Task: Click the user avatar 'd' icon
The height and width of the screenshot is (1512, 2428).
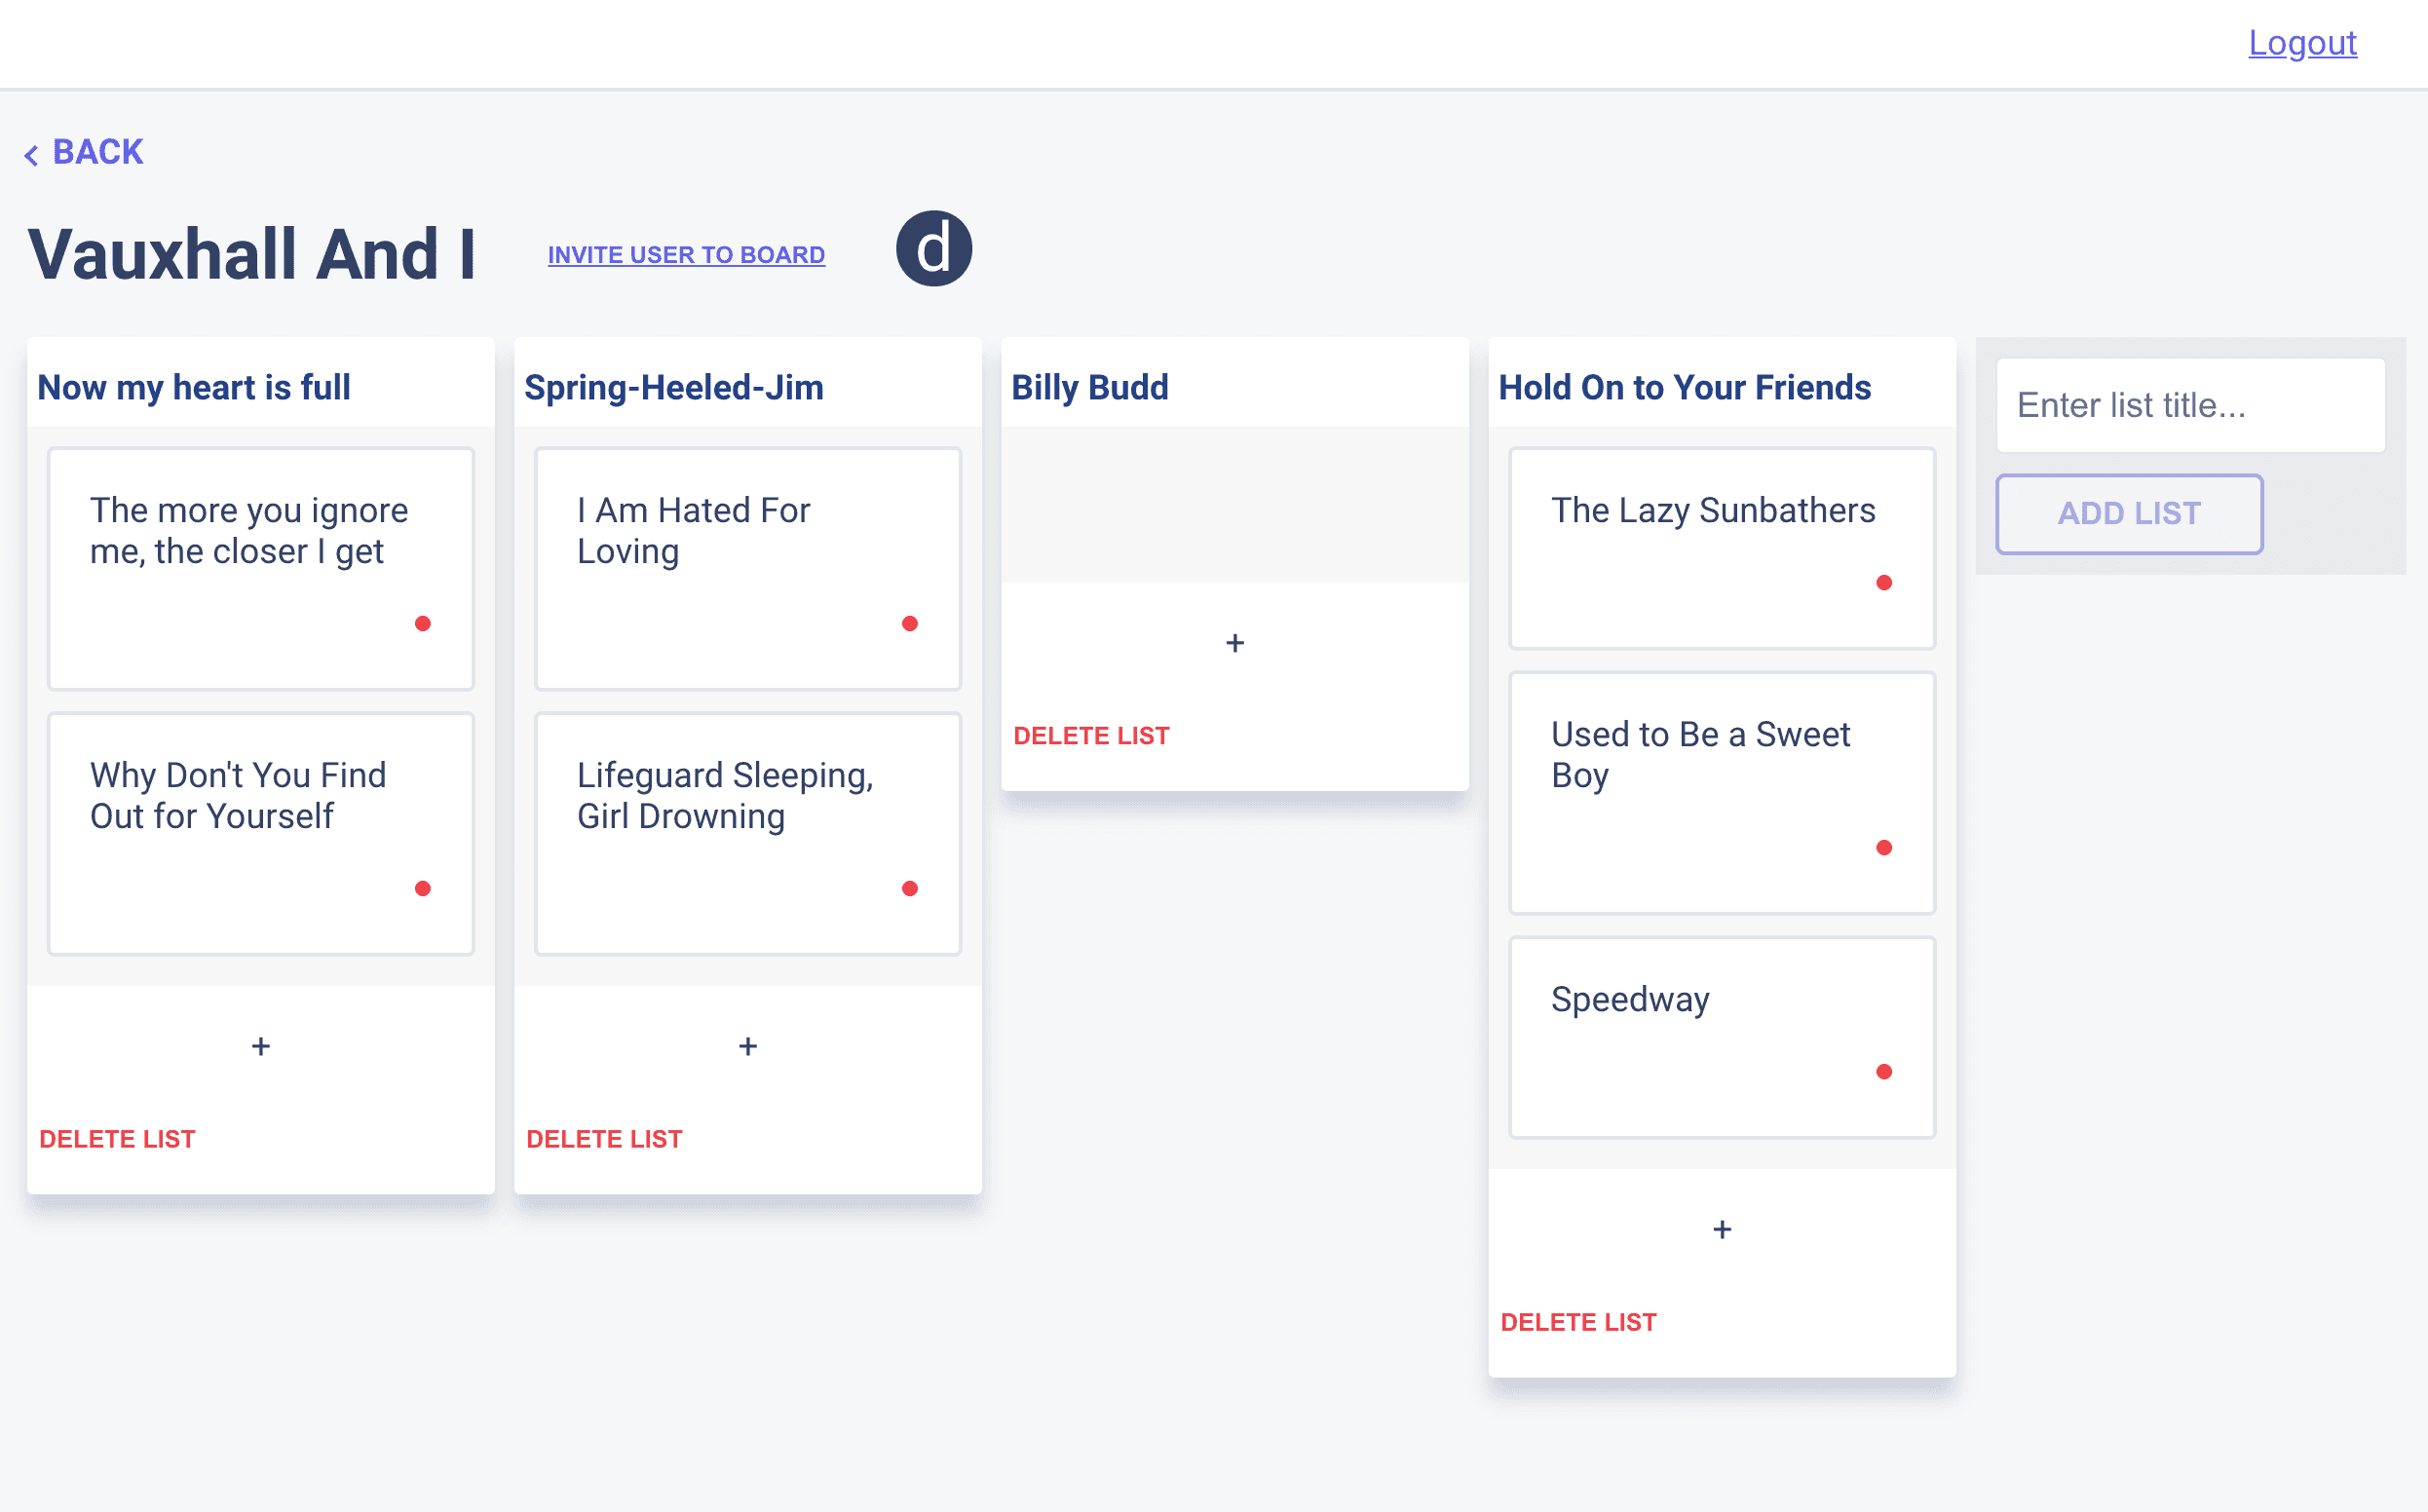Action: click(933, 248)
